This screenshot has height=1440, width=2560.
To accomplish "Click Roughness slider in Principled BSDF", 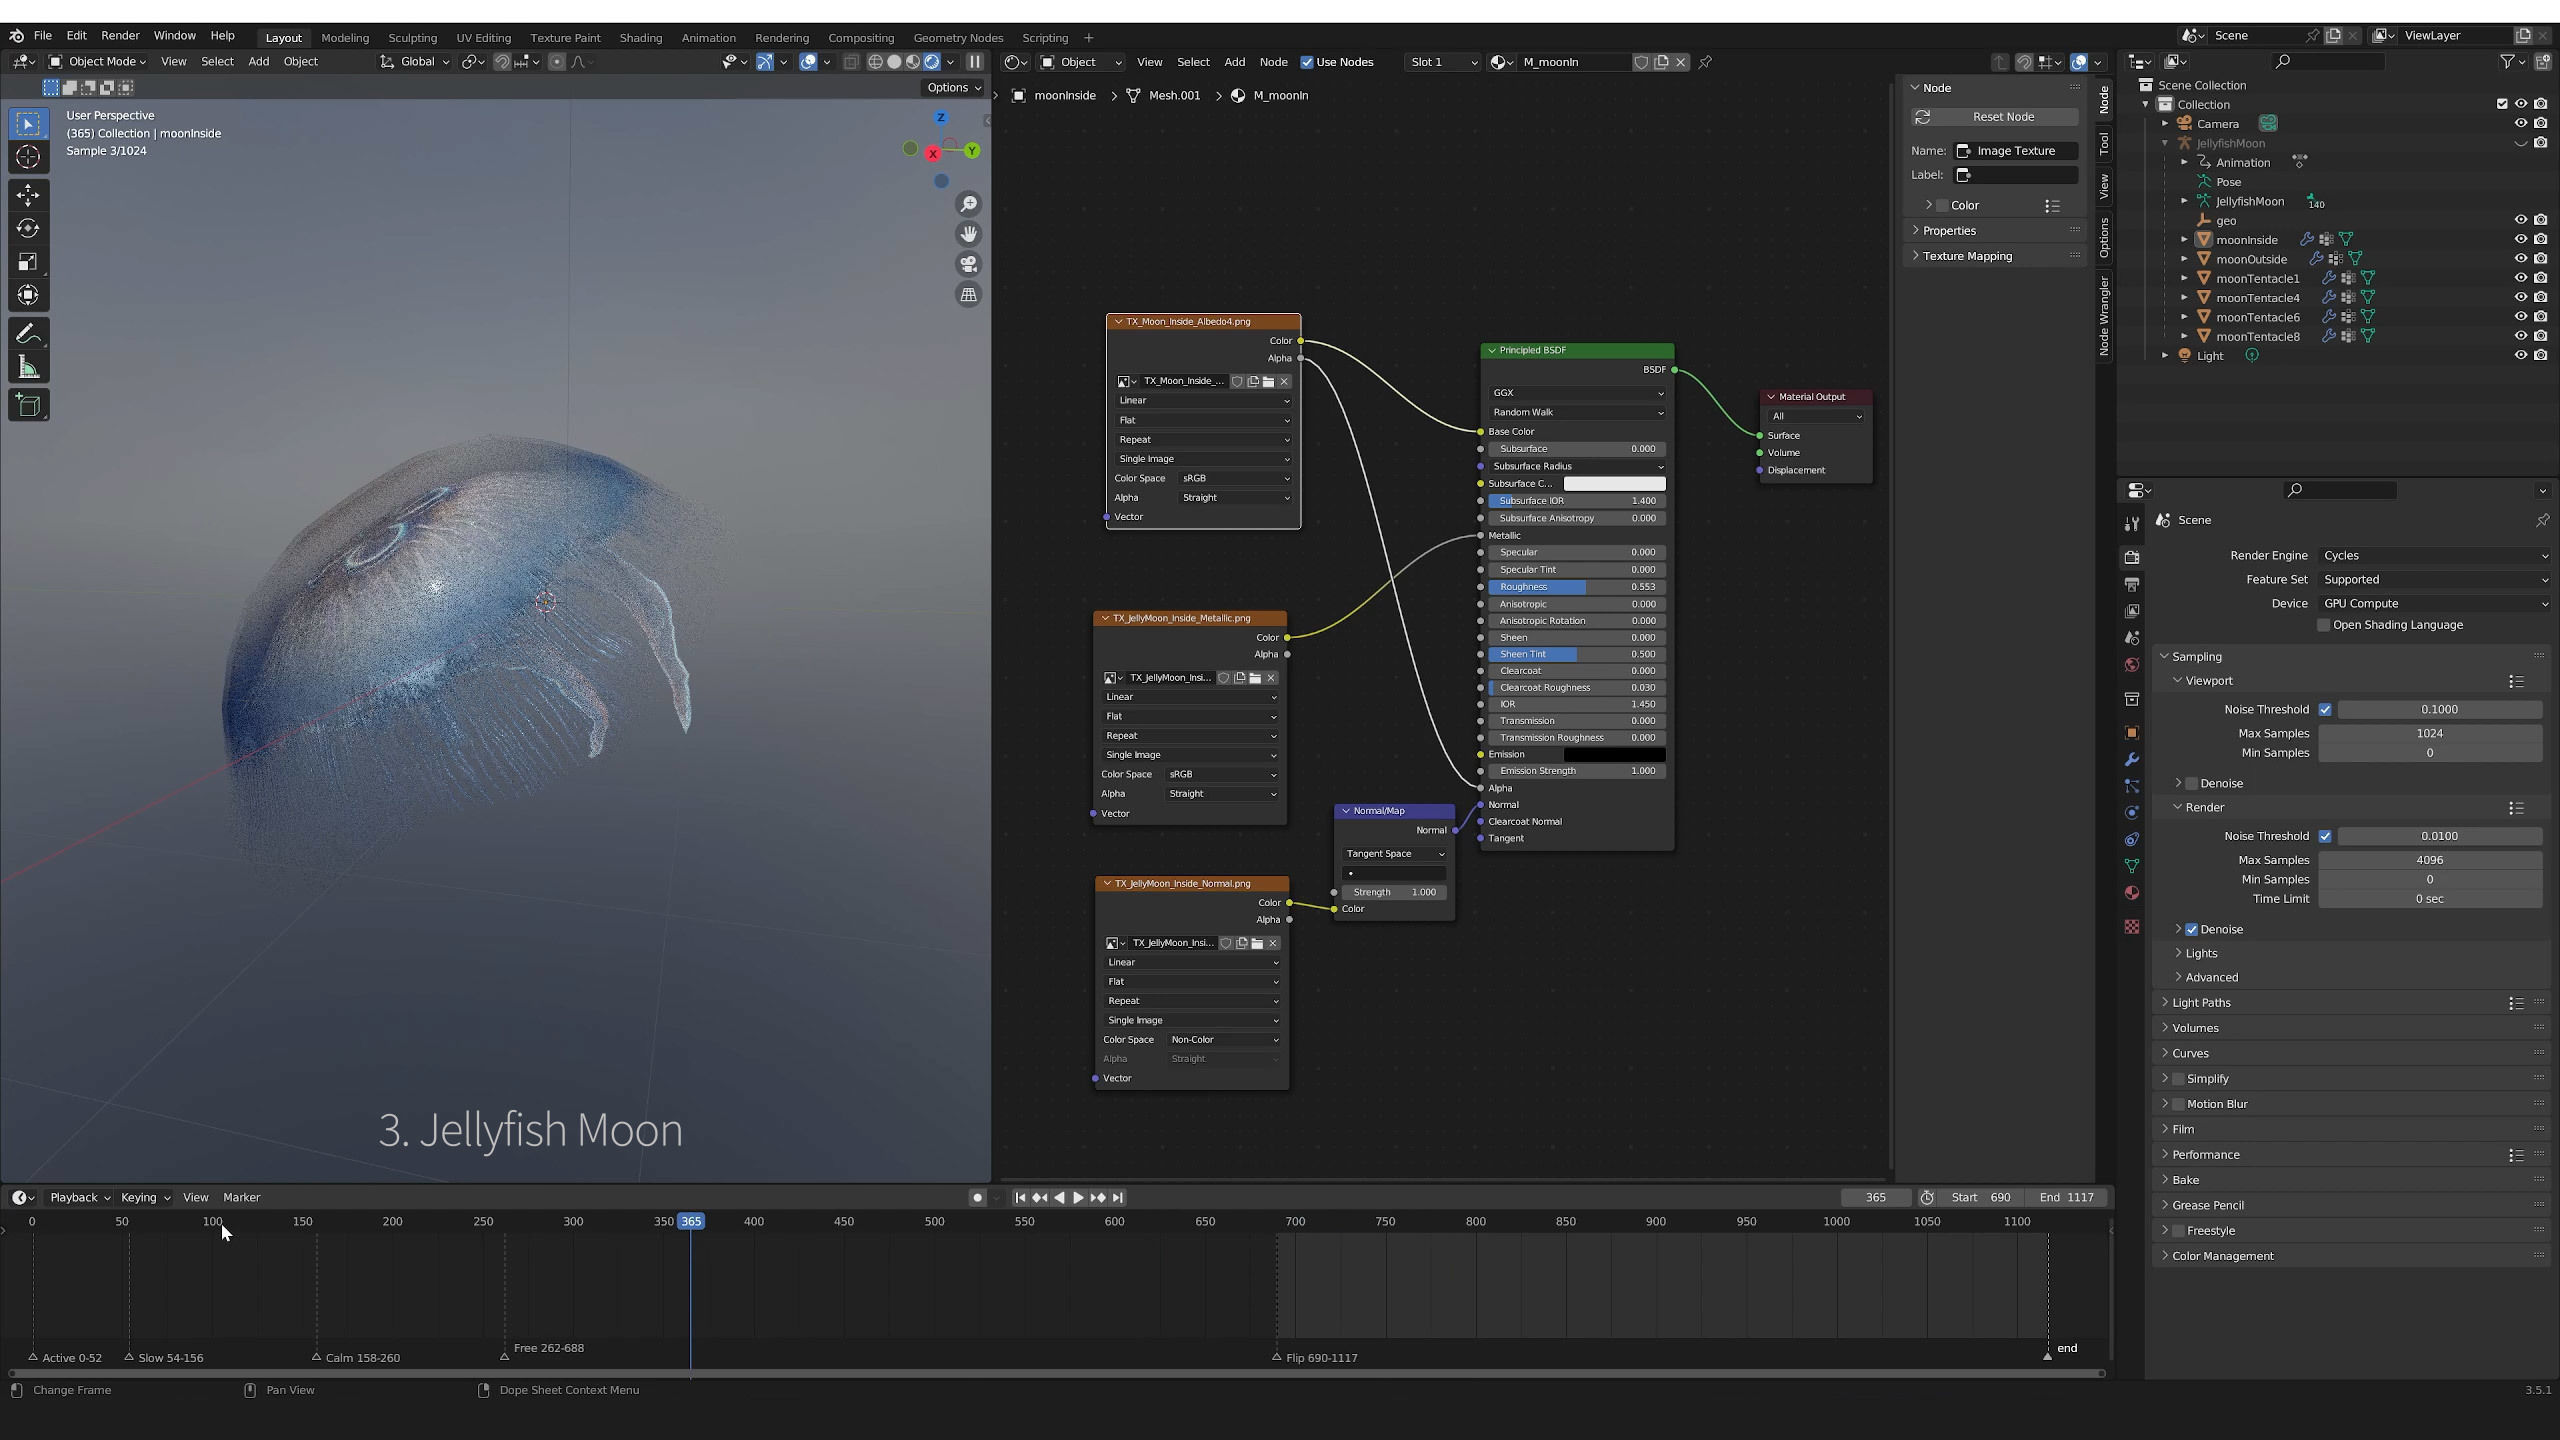I will coord(1577,587).
